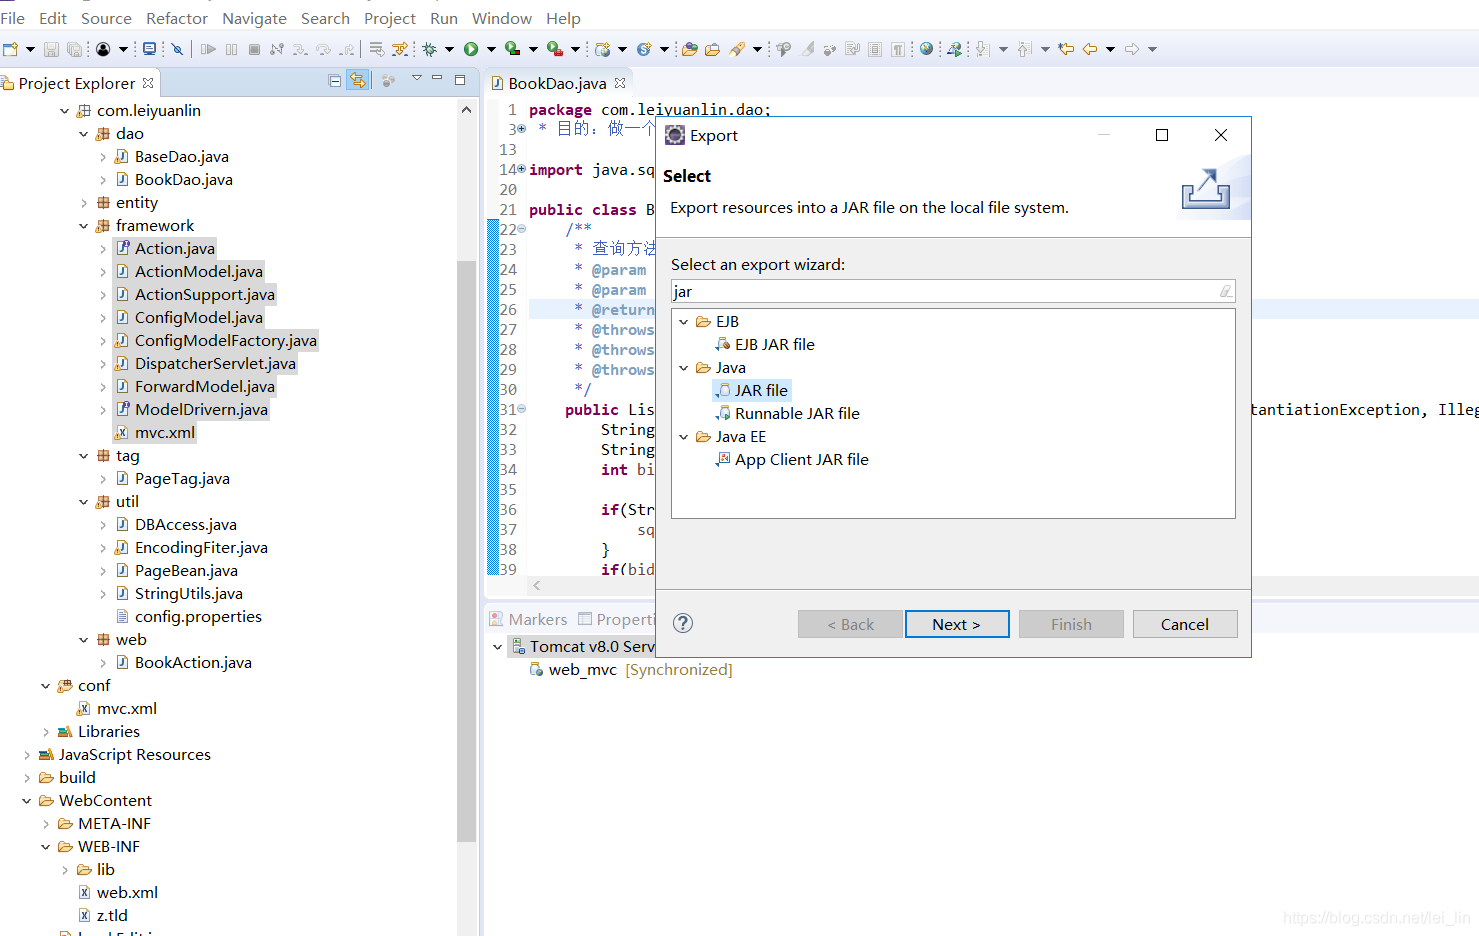The image size is (1479, 936).
Task: Click the Finish button
Action: 1071,624
